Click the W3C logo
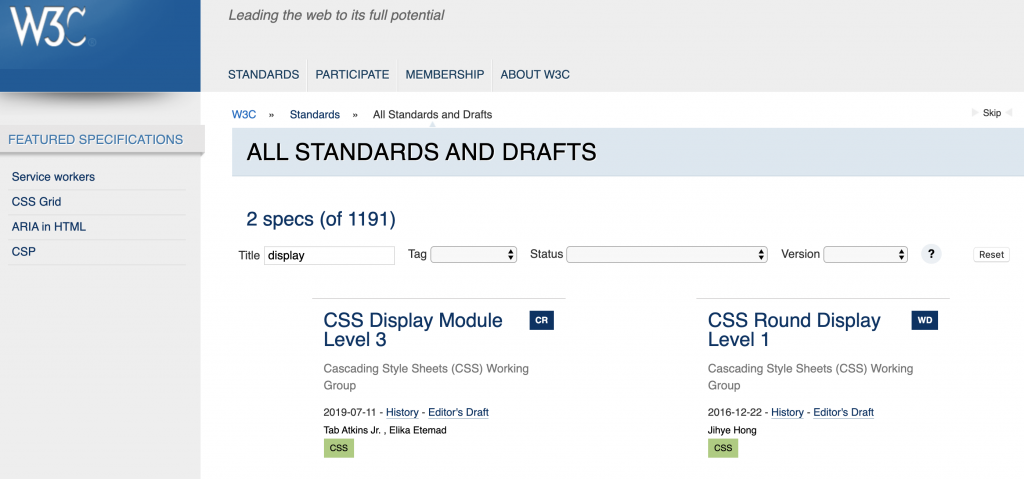This screenshot has width=1024, height=479. (52, 27)
